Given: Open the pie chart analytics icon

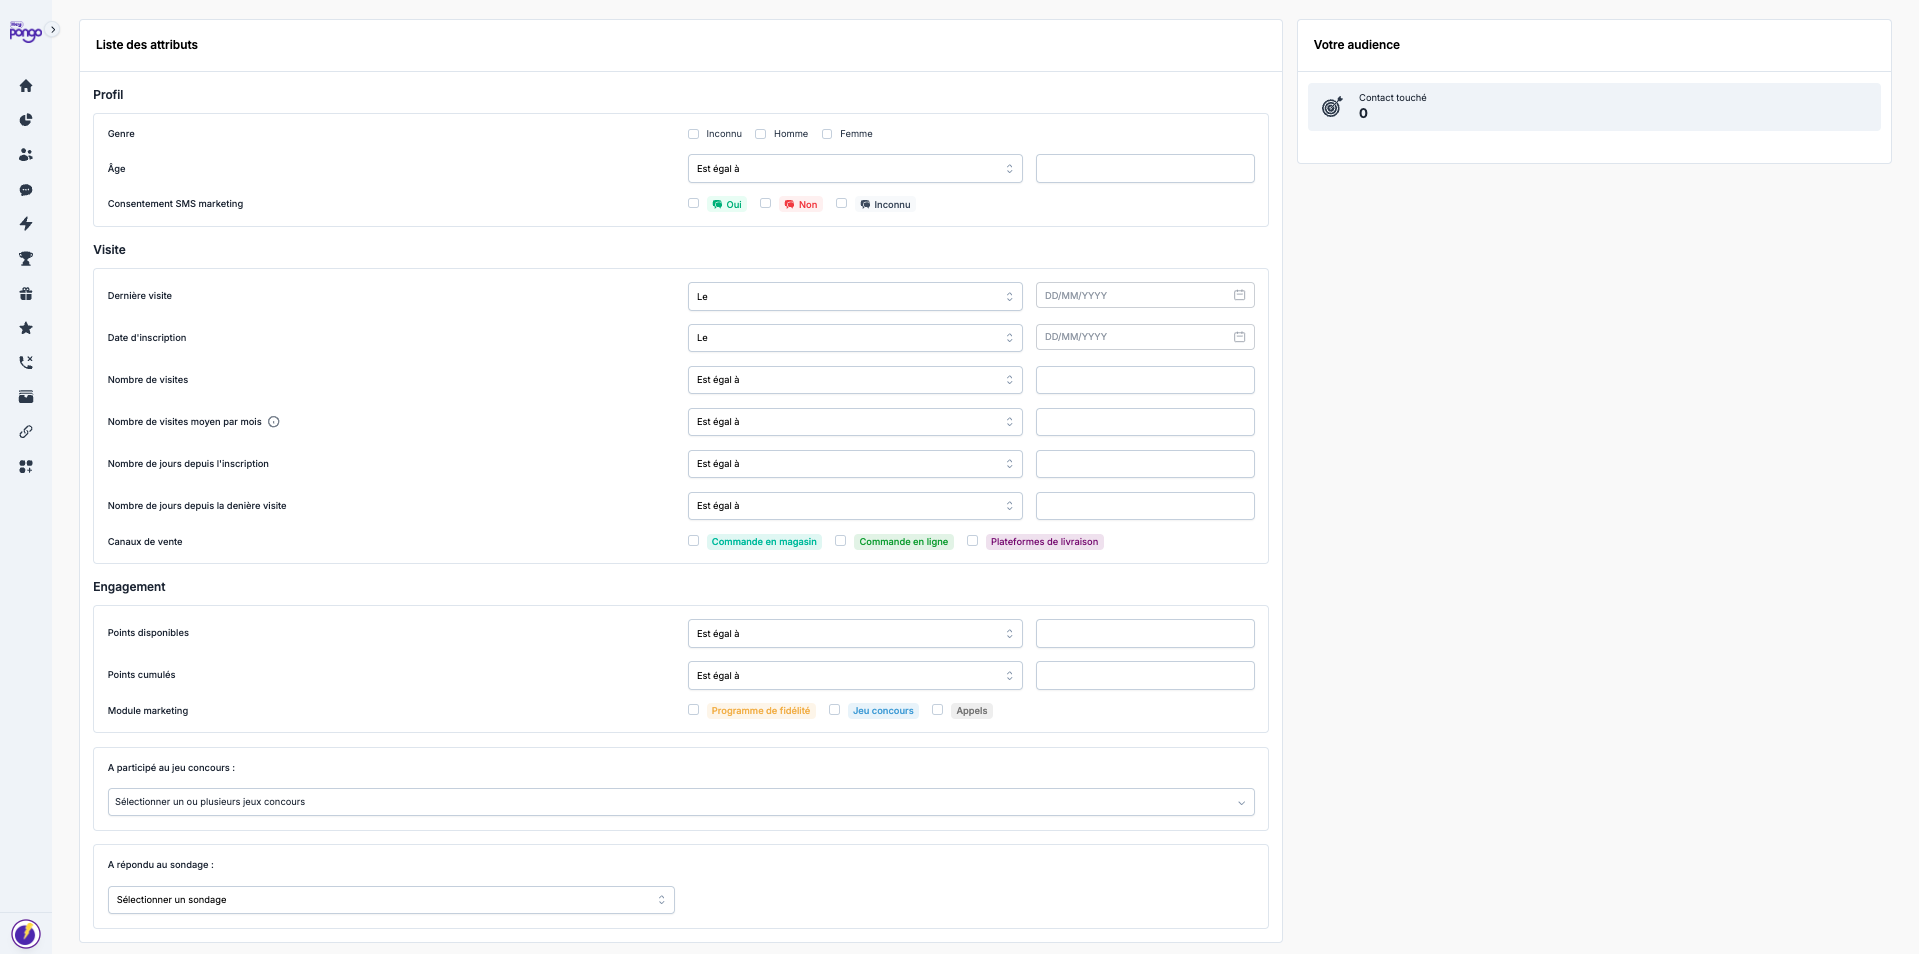Looking at the screenshot, I should pos(26,120).
